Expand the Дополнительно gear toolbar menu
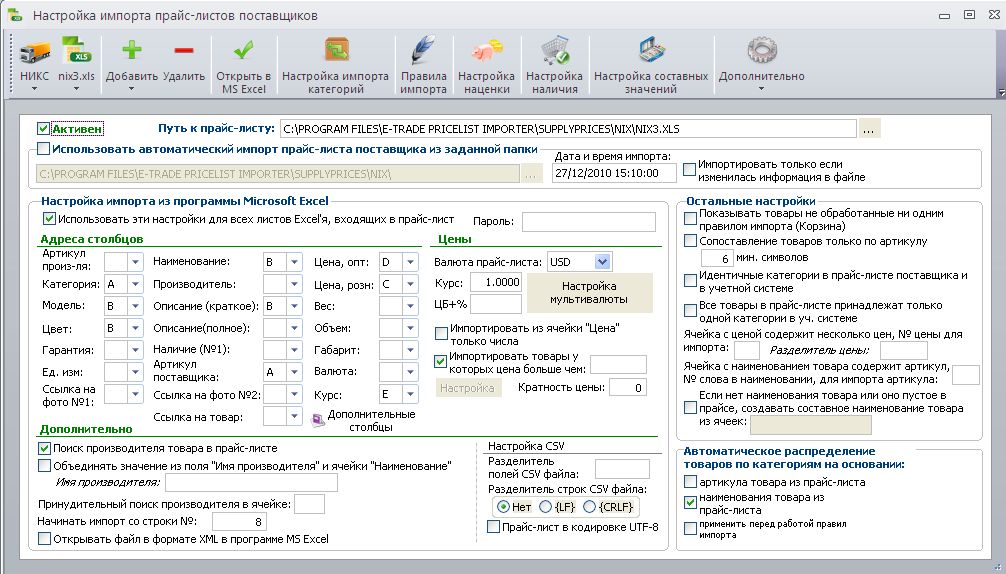Viewport: 1006px width, 574px height. 761,64
